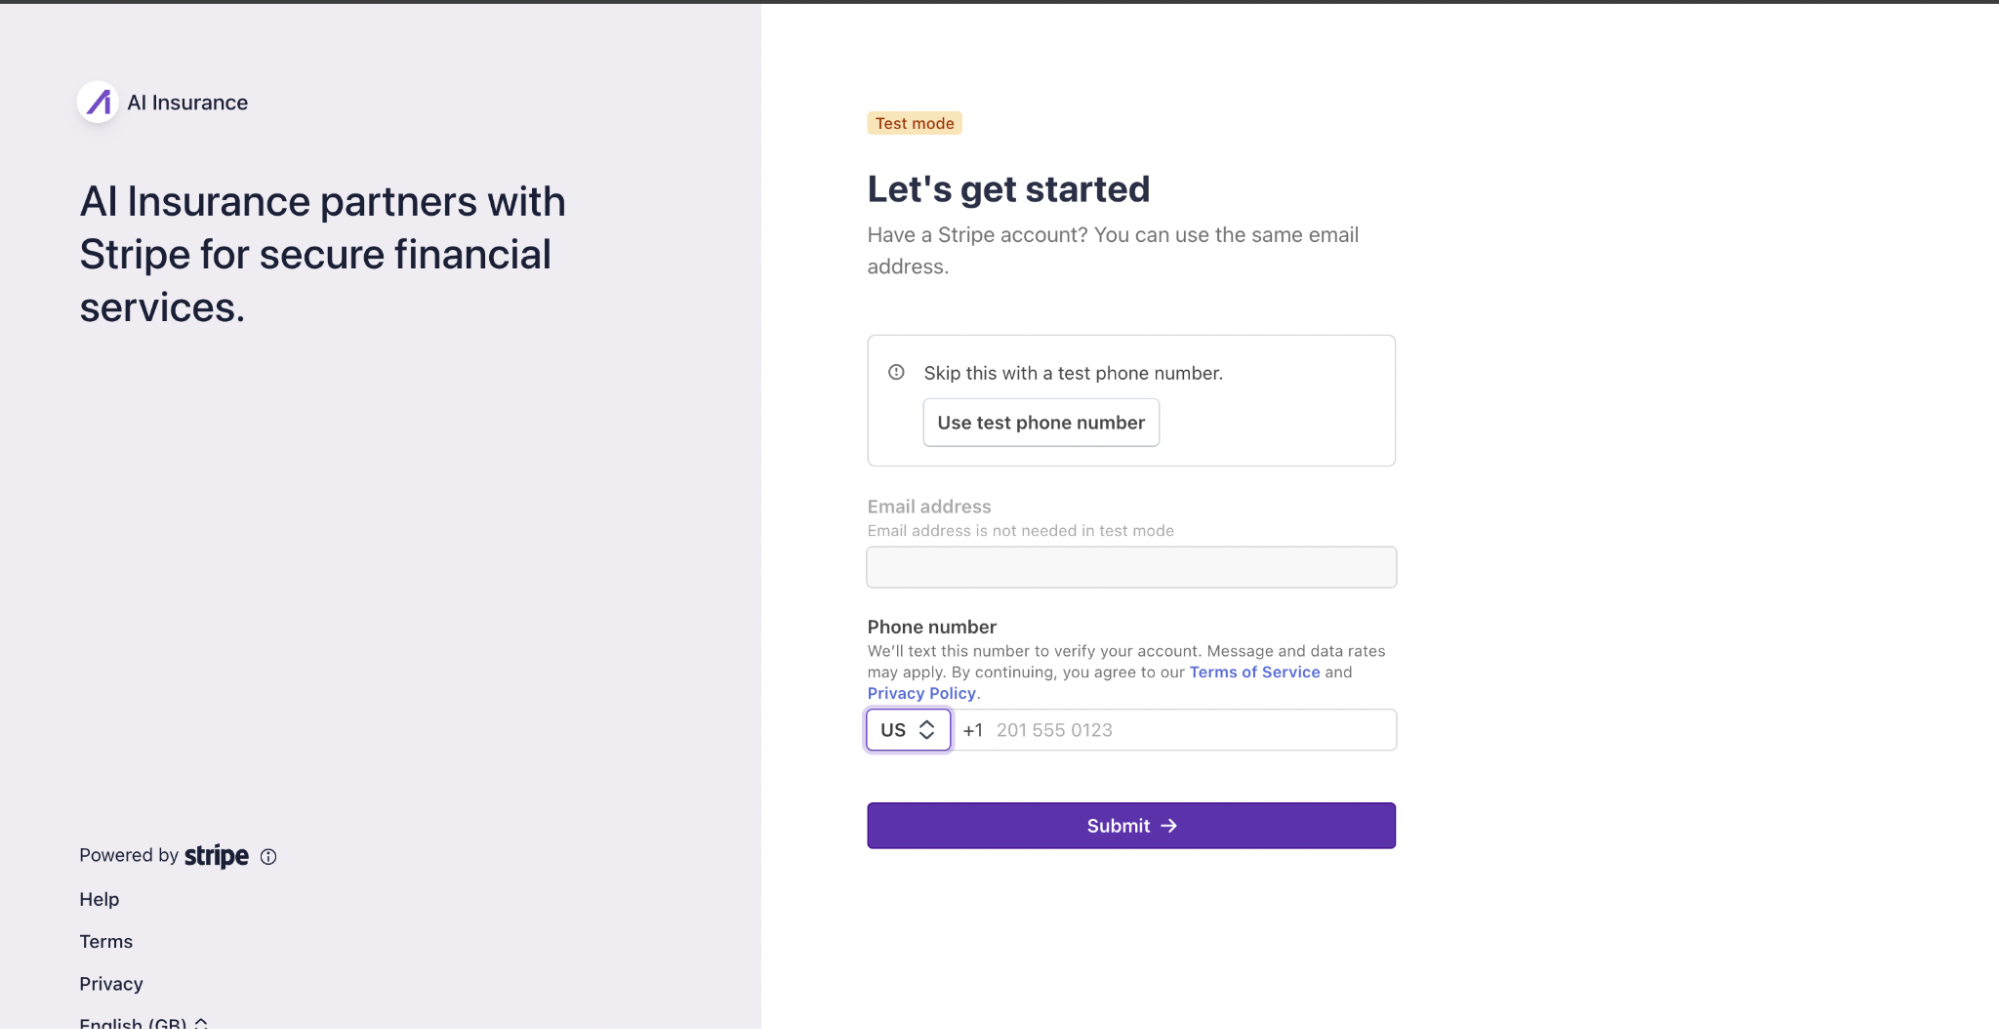Click the Test mode badge
Viewport: 1999px width, 1029px height.
pyautogui.click(x=914, y=123)
